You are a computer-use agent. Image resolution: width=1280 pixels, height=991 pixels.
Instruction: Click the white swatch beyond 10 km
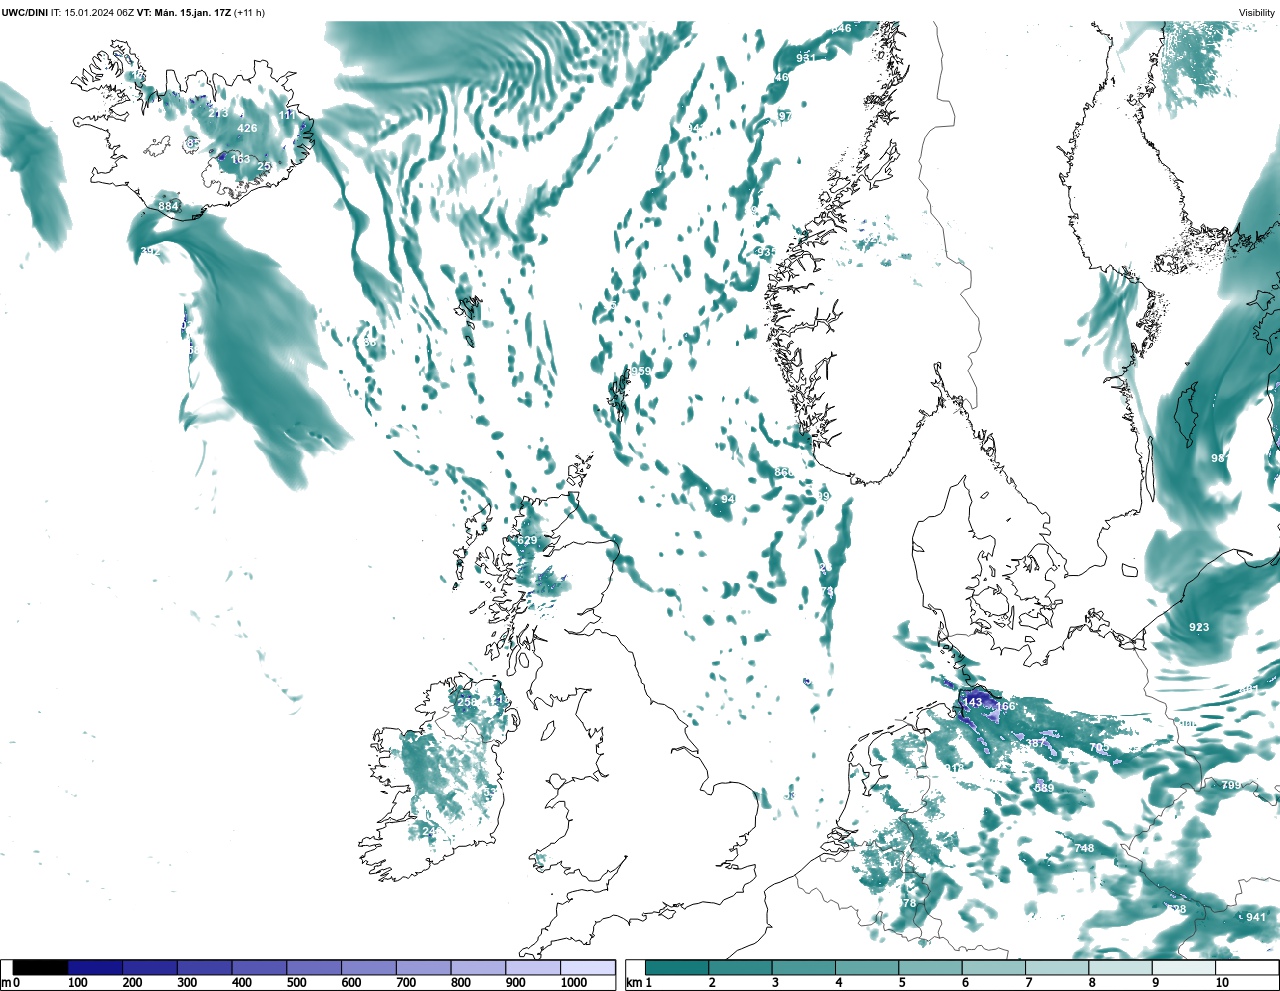pos(1246,968)
